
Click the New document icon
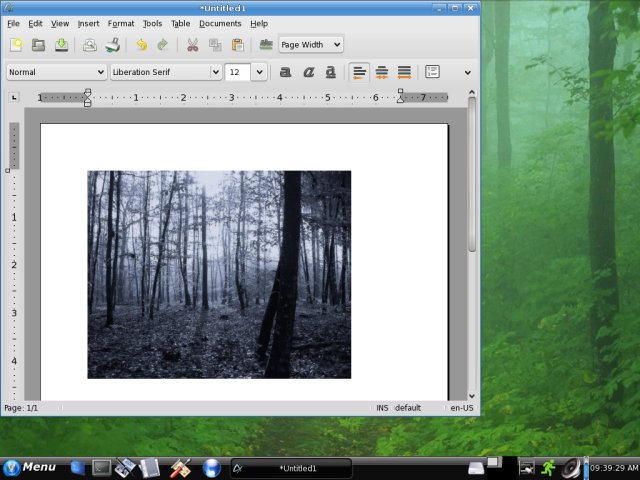[x=16, y=45]
